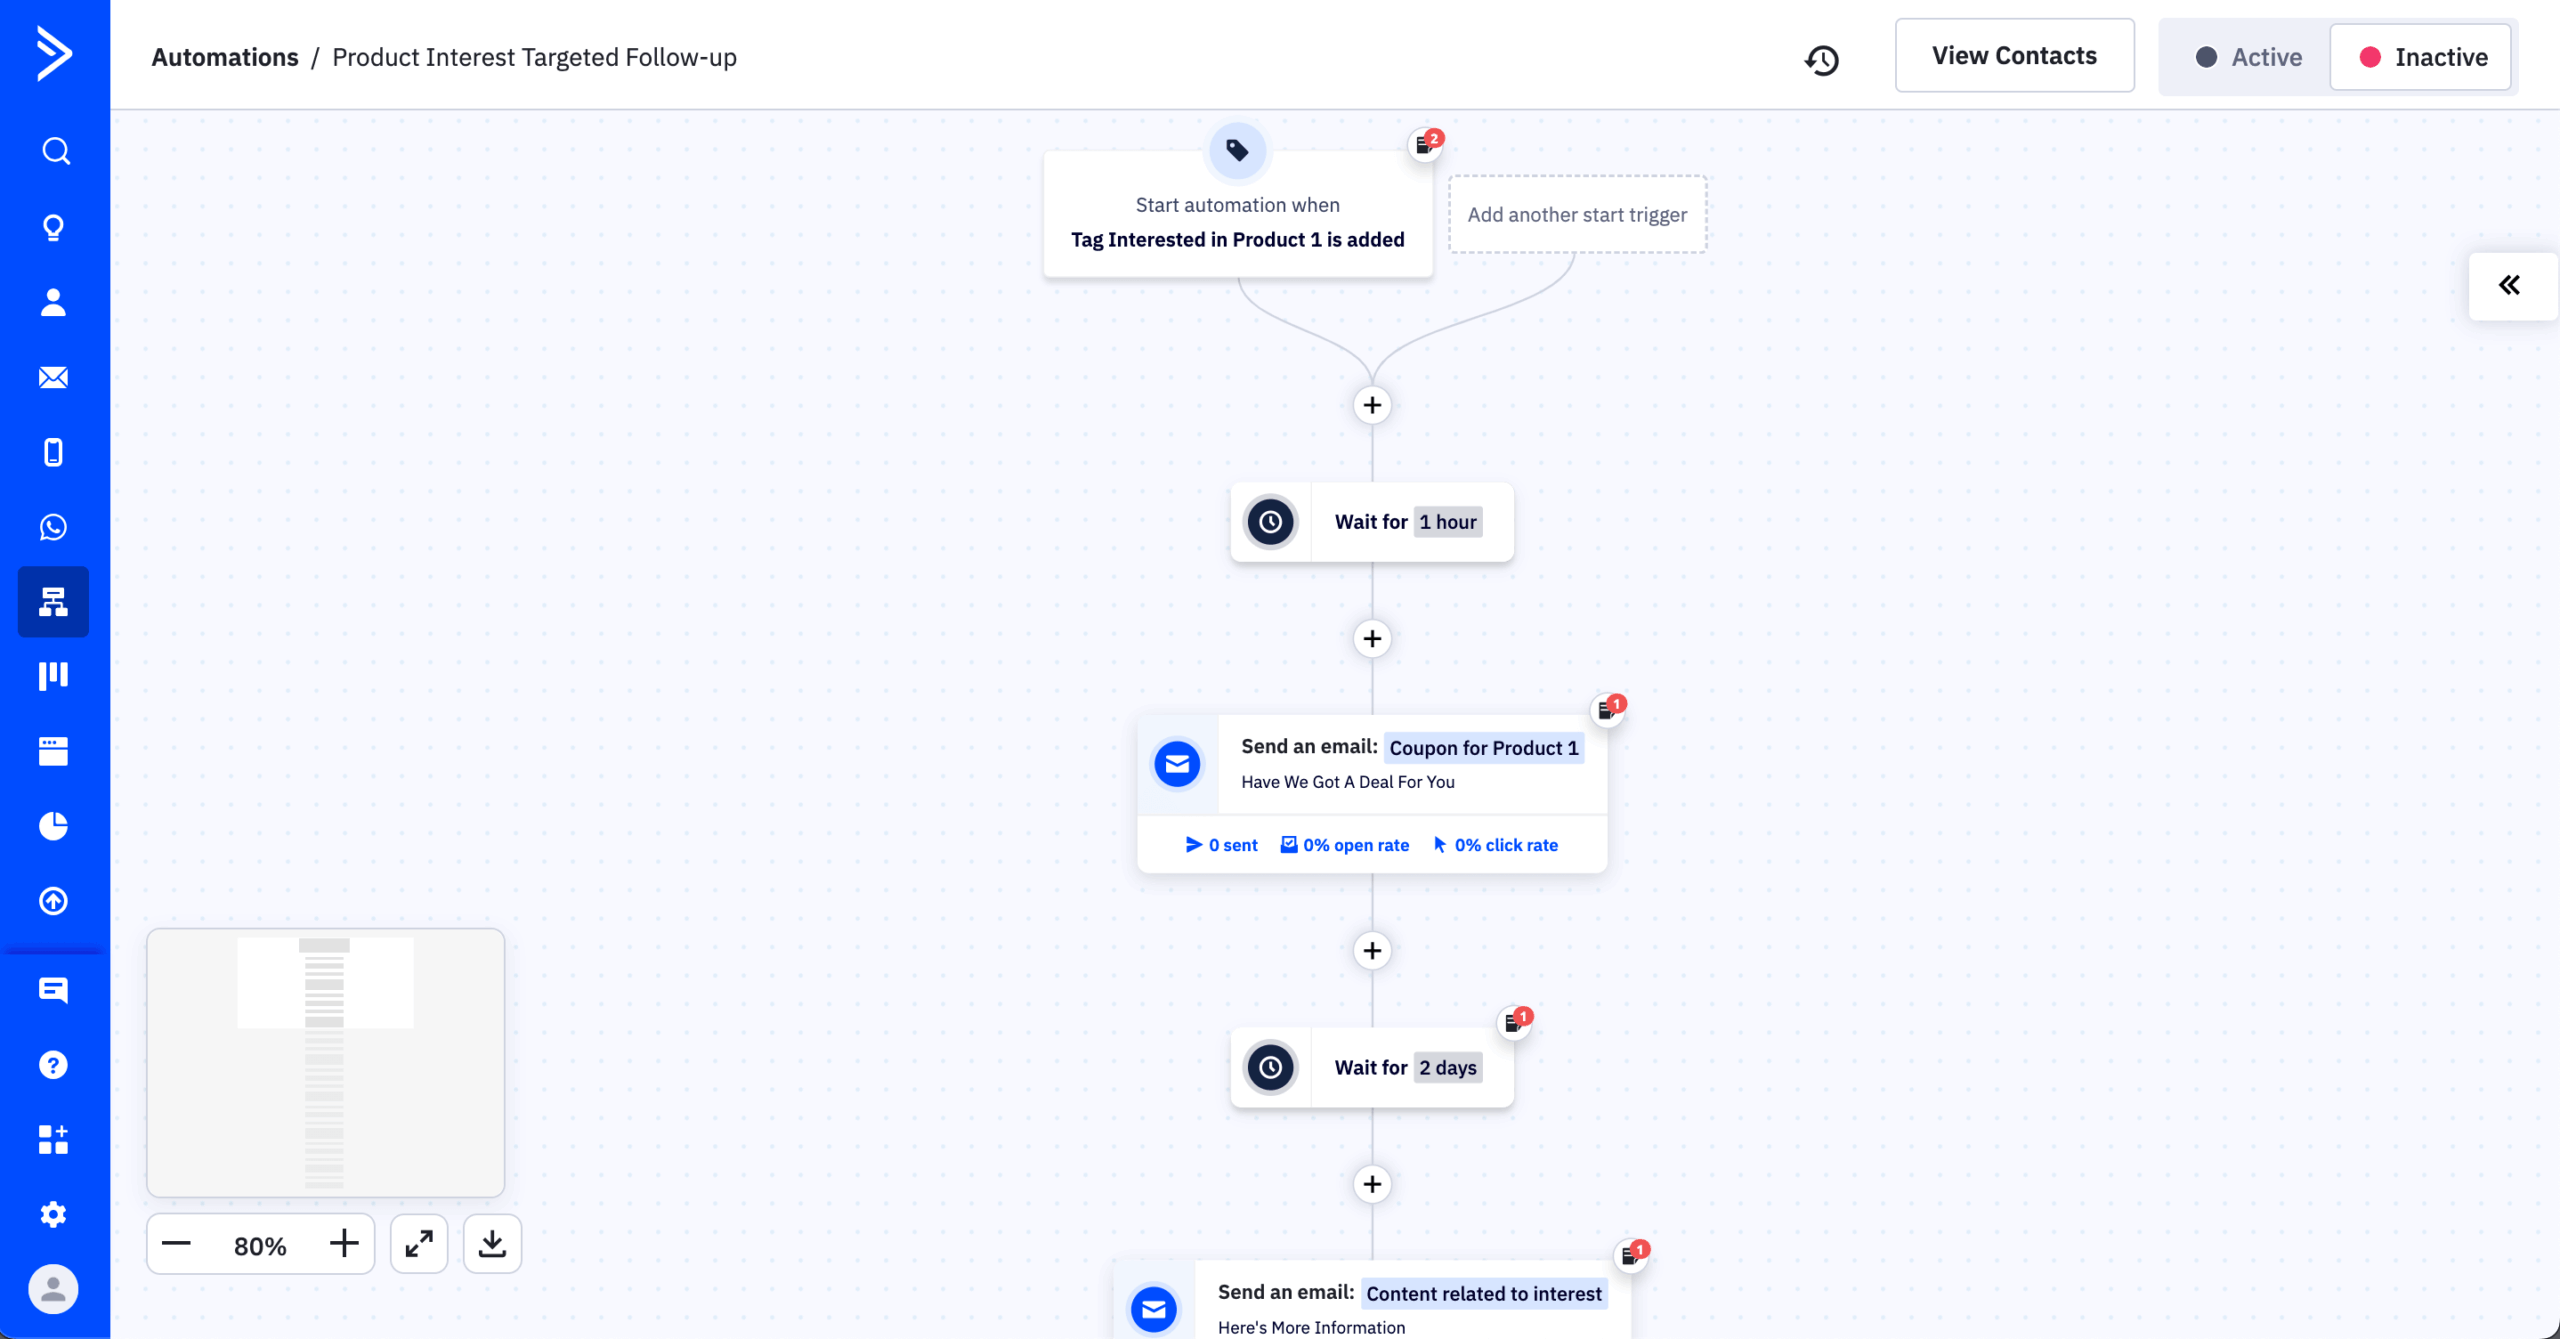The image size is (2560, 1339).
Task: Click envelope icon on Coupon for Product 1 email
Action: click(1178, 765)
